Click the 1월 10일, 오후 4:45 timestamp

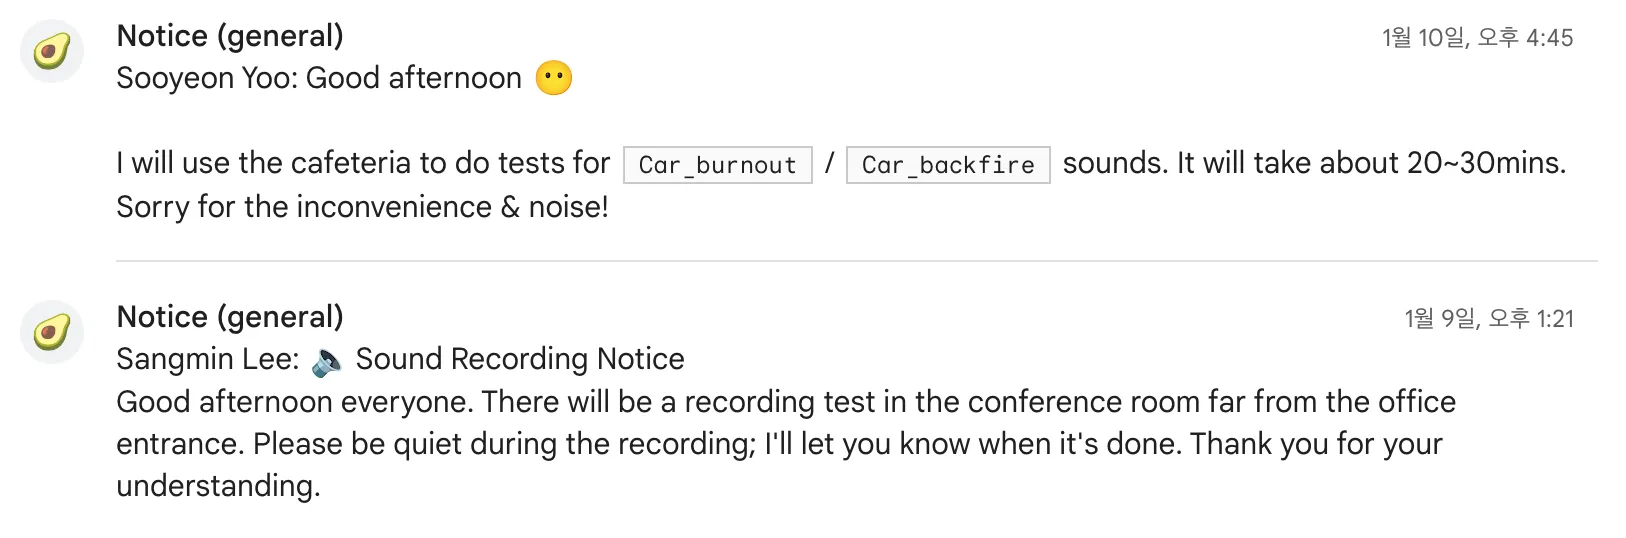coord(1477,38)
